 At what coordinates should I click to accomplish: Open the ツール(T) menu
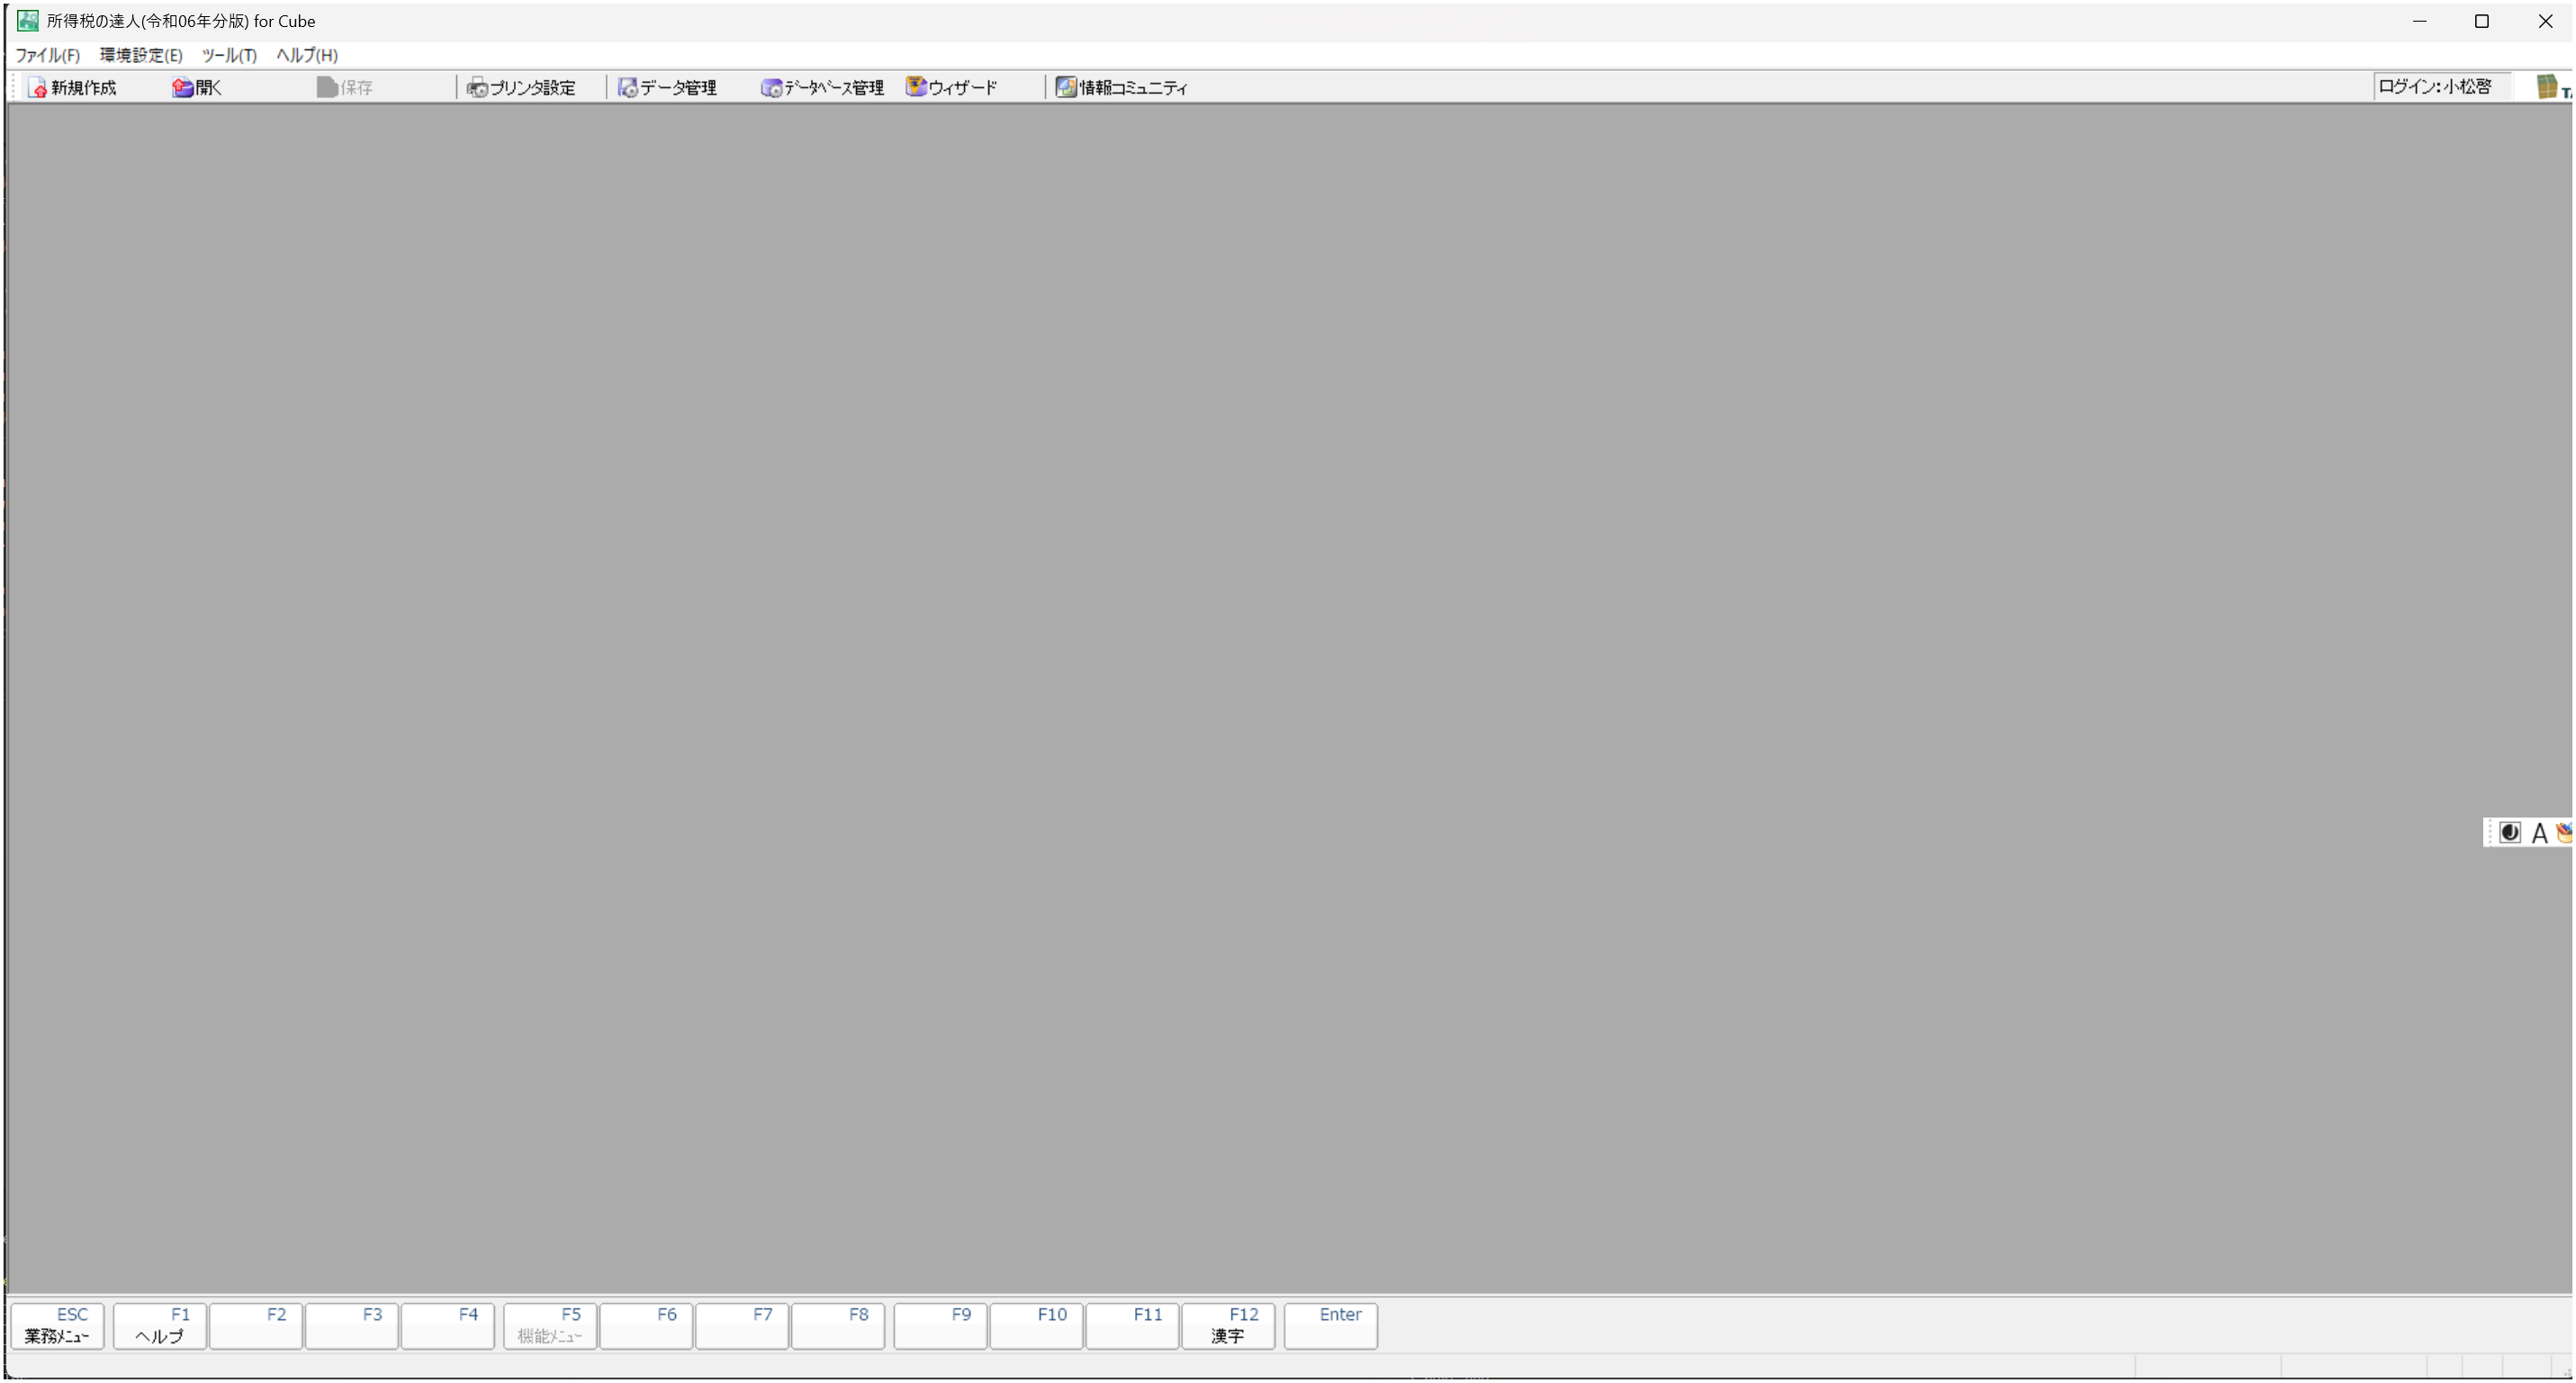(229, 55)
